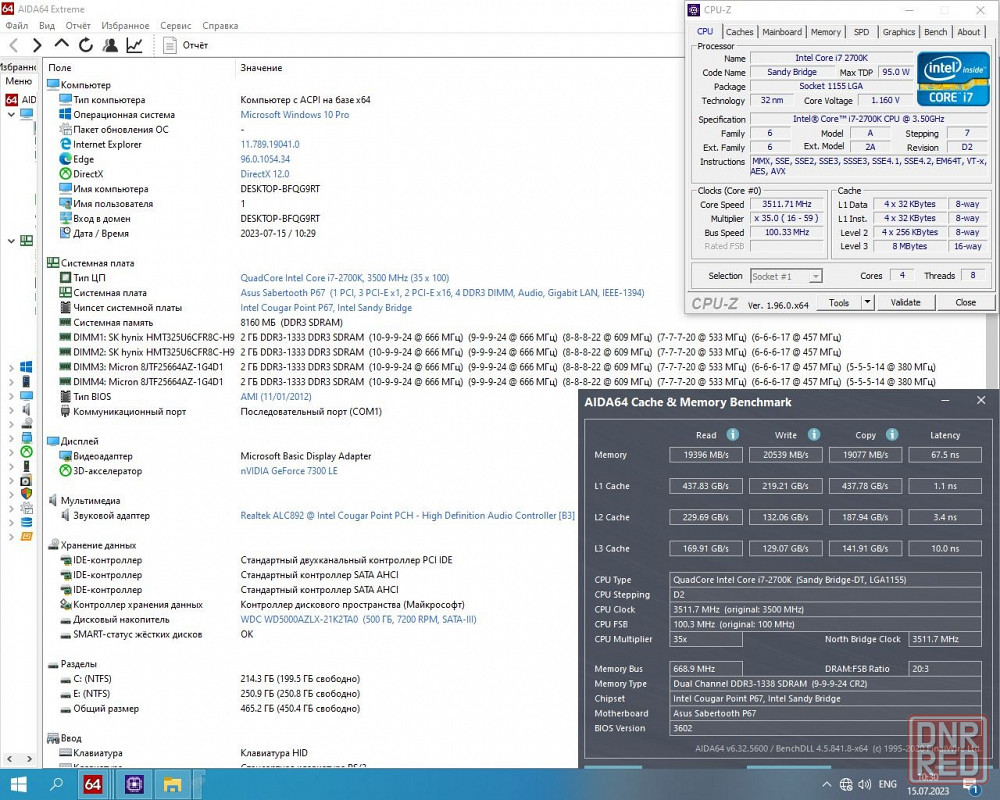Open the Tools dropdown arrow in CPU-Z
The image size is (1000, 800).
pos(867,302)
